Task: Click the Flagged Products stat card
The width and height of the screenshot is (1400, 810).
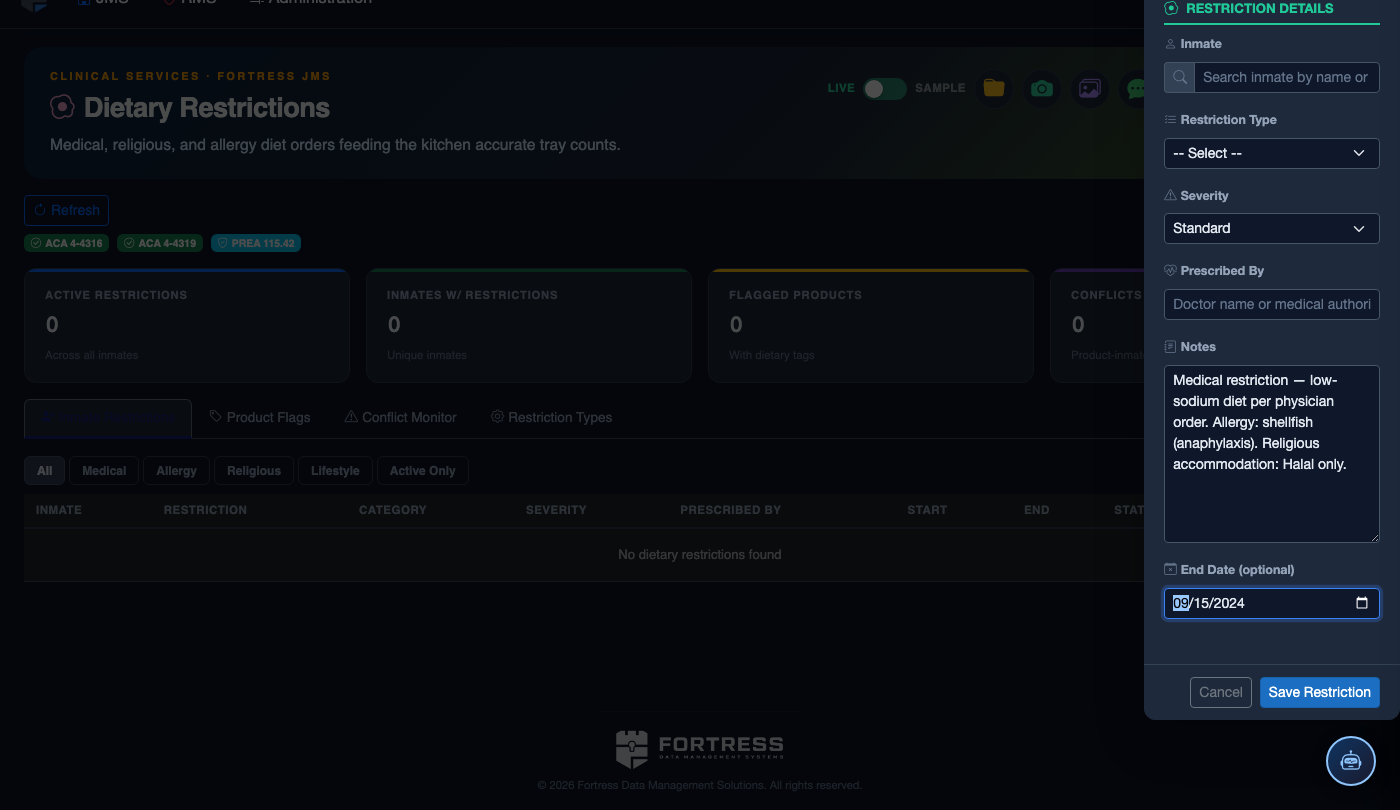Action: [871, 325]
